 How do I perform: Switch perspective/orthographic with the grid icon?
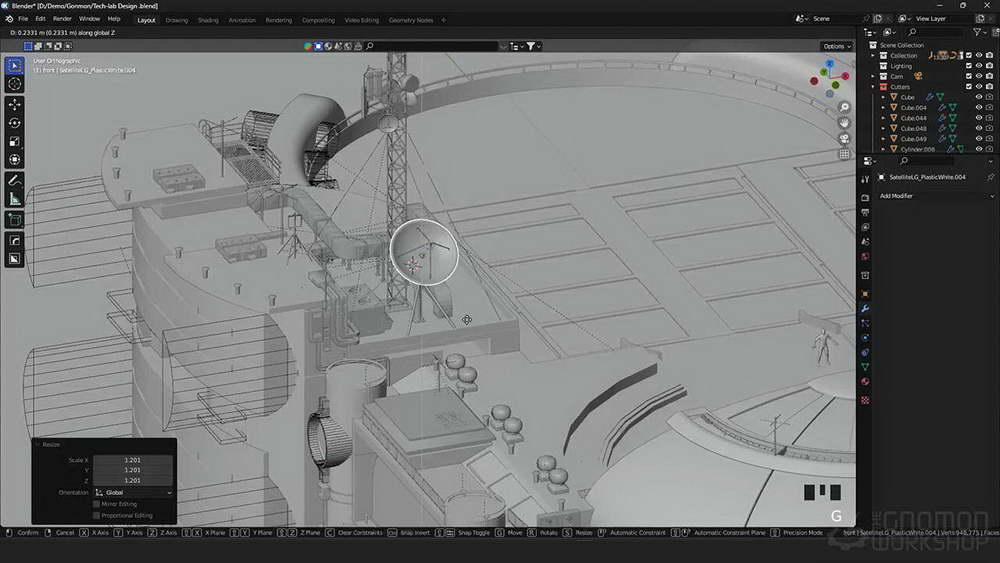pos(844,154)
